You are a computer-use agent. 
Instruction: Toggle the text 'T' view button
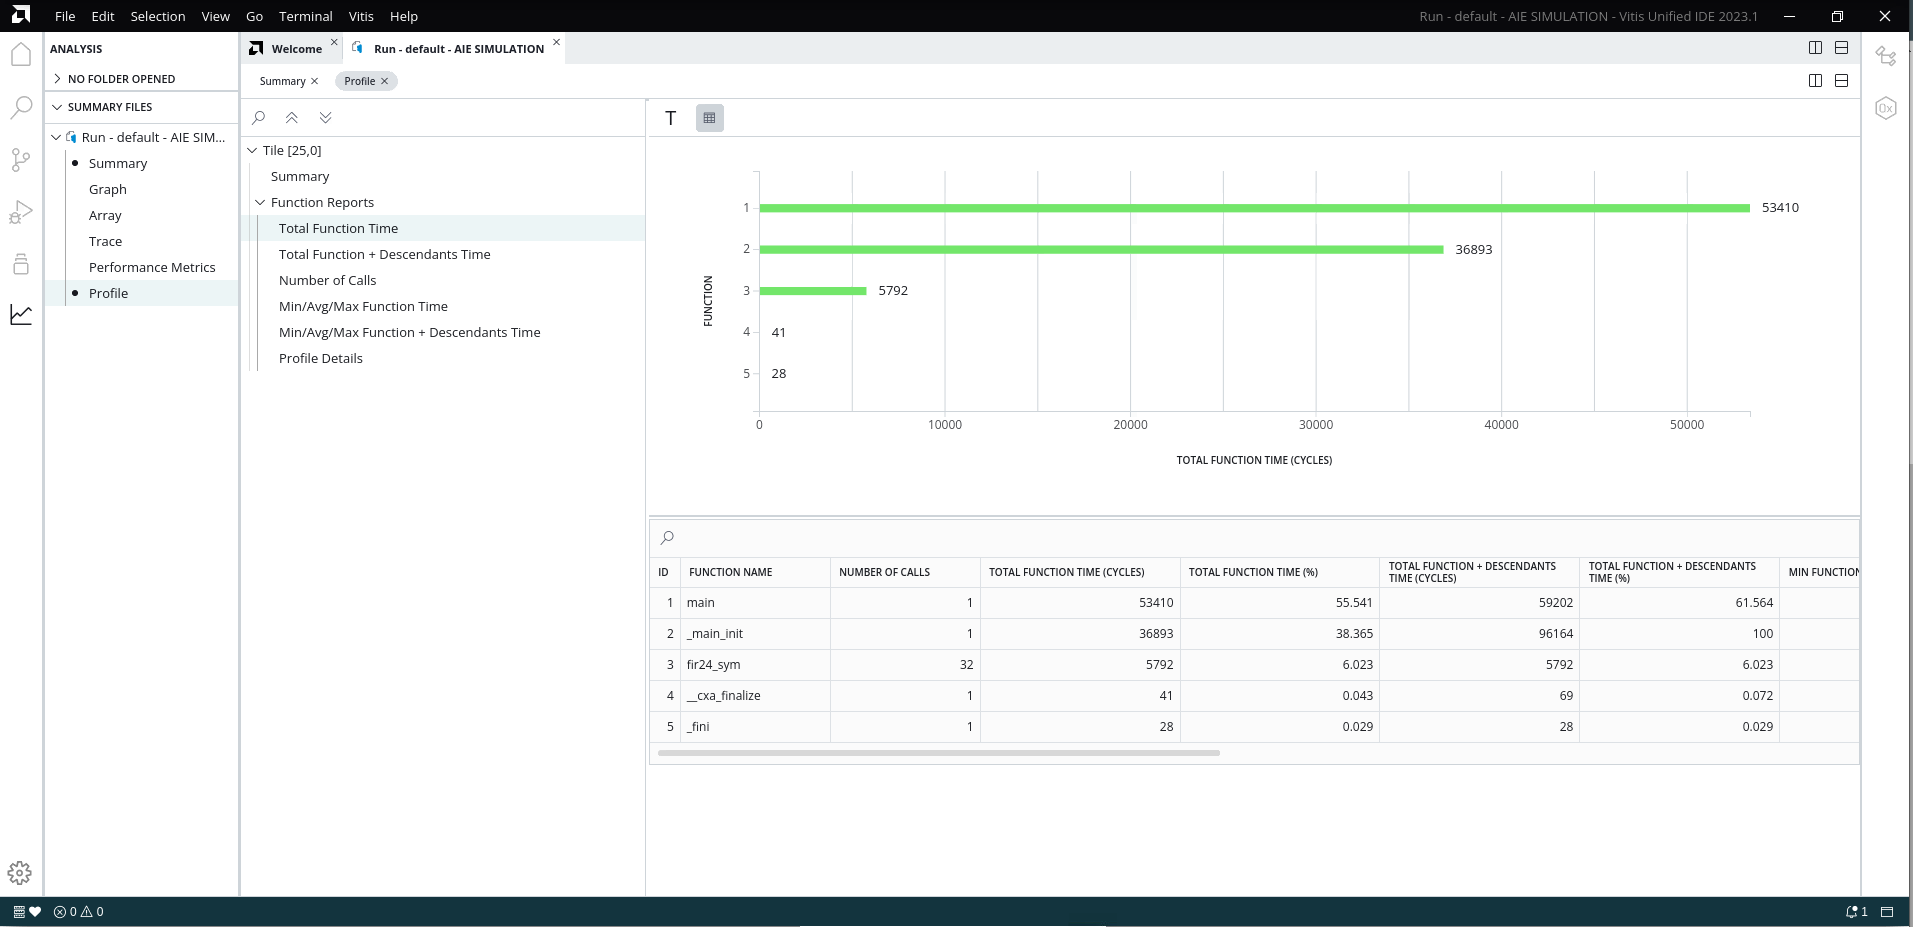point(671,118)
